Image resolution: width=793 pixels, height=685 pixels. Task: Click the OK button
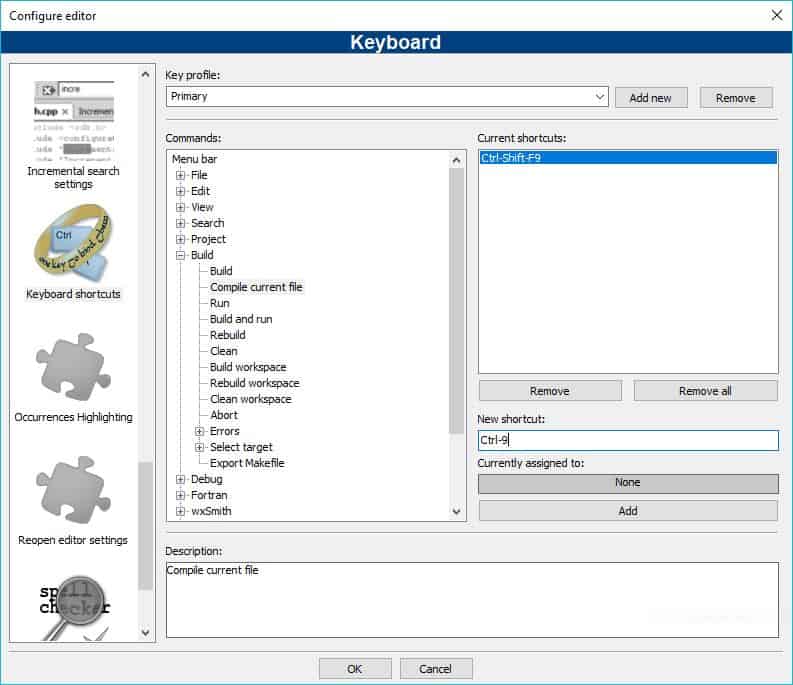pos(355,669)
